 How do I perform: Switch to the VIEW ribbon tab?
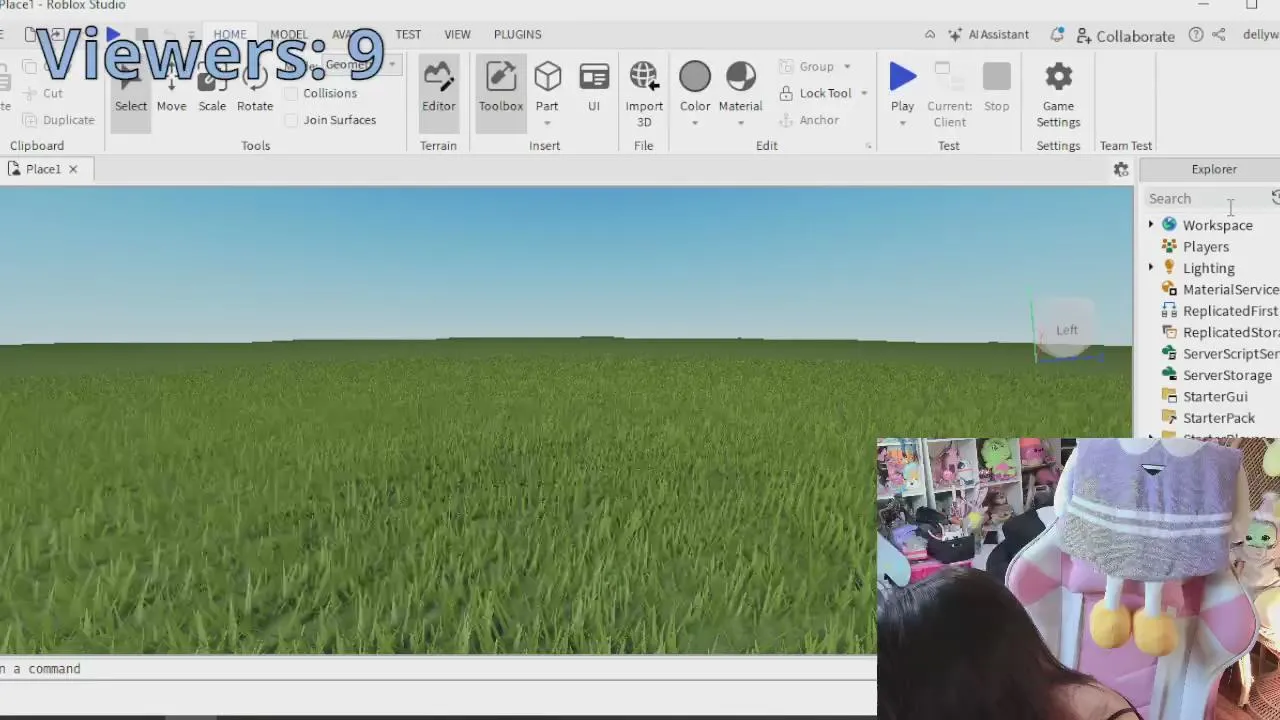457,34
